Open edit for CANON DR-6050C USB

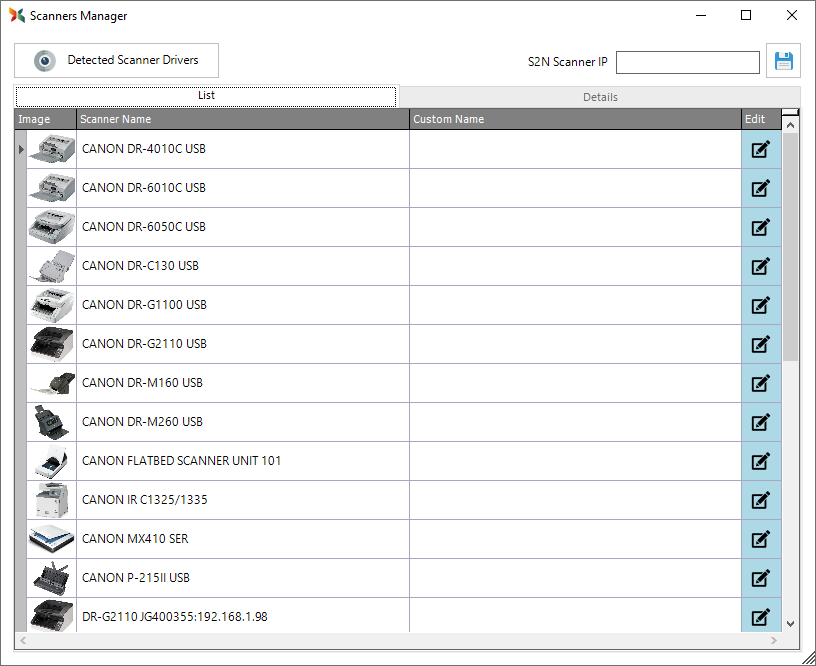pos(760,227)
